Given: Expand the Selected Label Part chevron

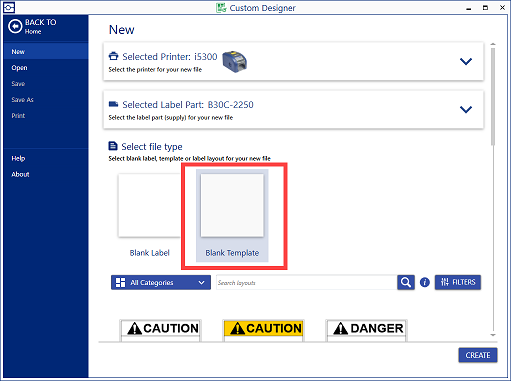Looking at the screenshot, I should tap(466, 109).
